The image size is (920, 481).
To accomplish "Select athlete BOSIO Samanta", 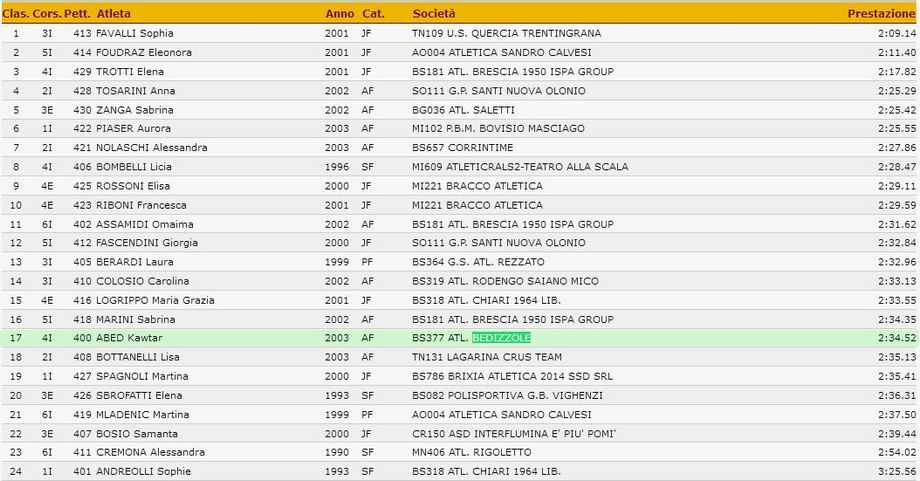I will tap(137, 434).
